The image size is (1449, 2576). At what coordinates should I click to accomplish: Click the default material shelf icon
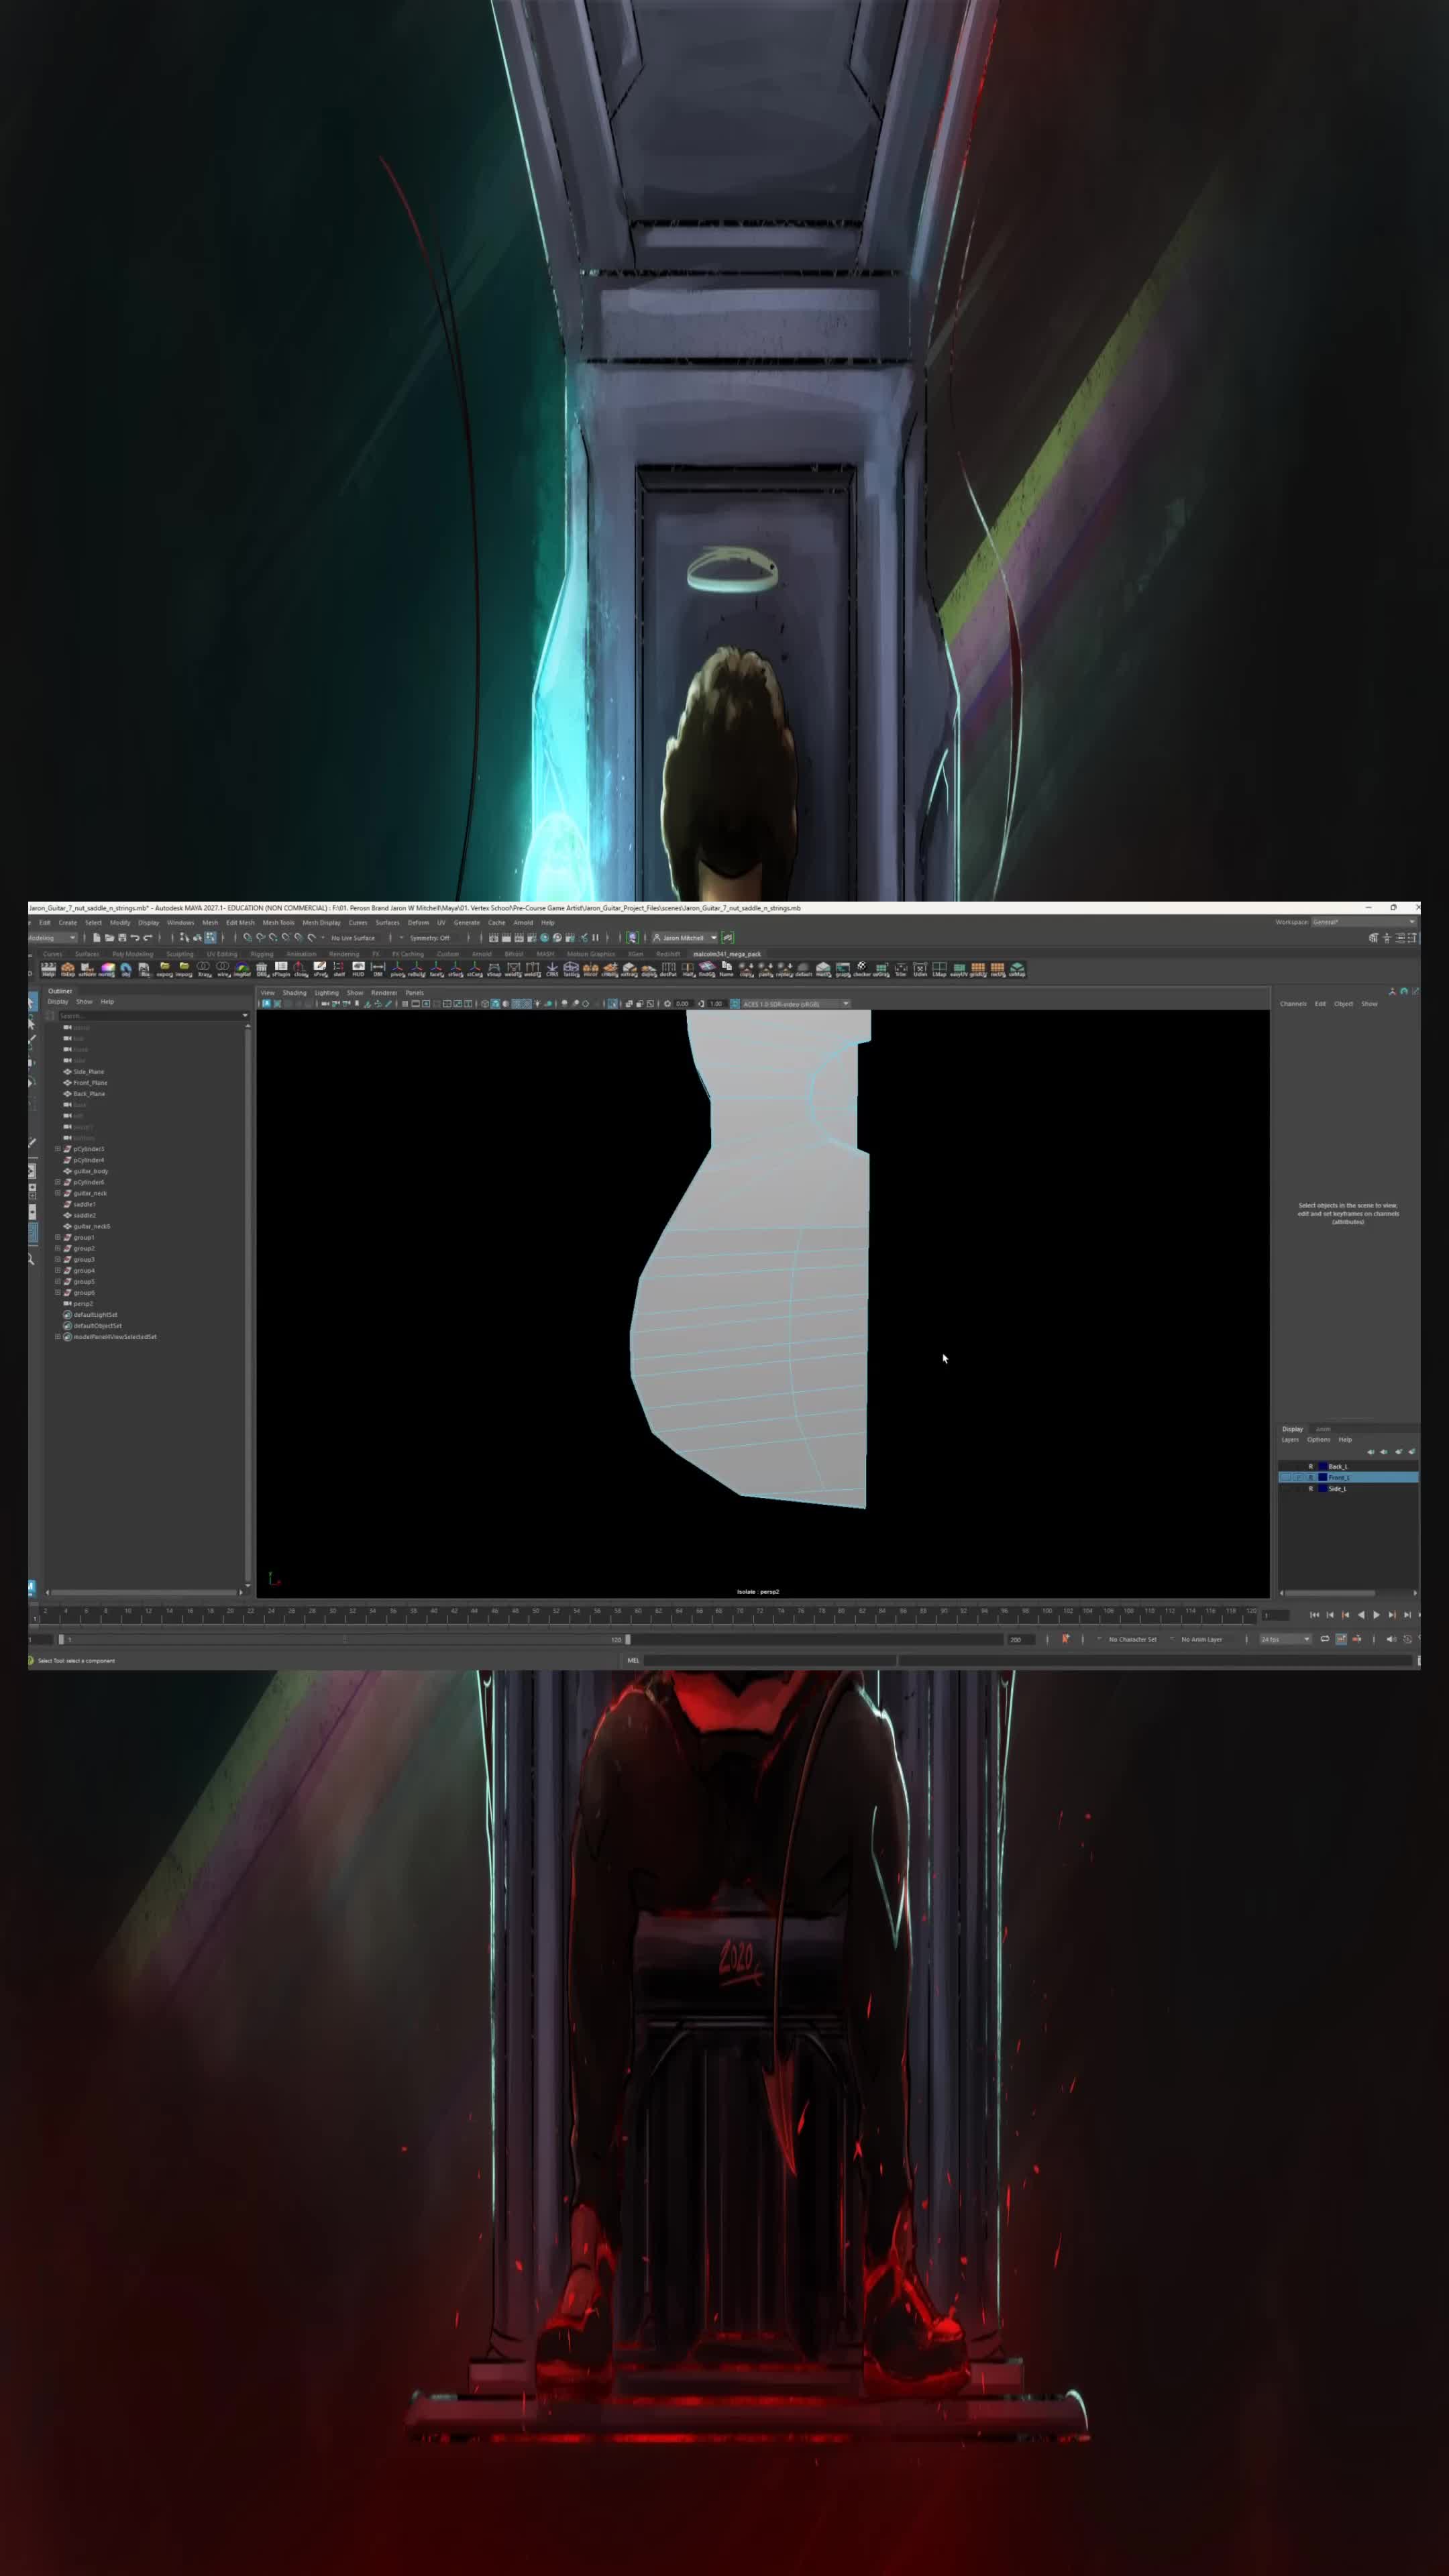(803, 968)
